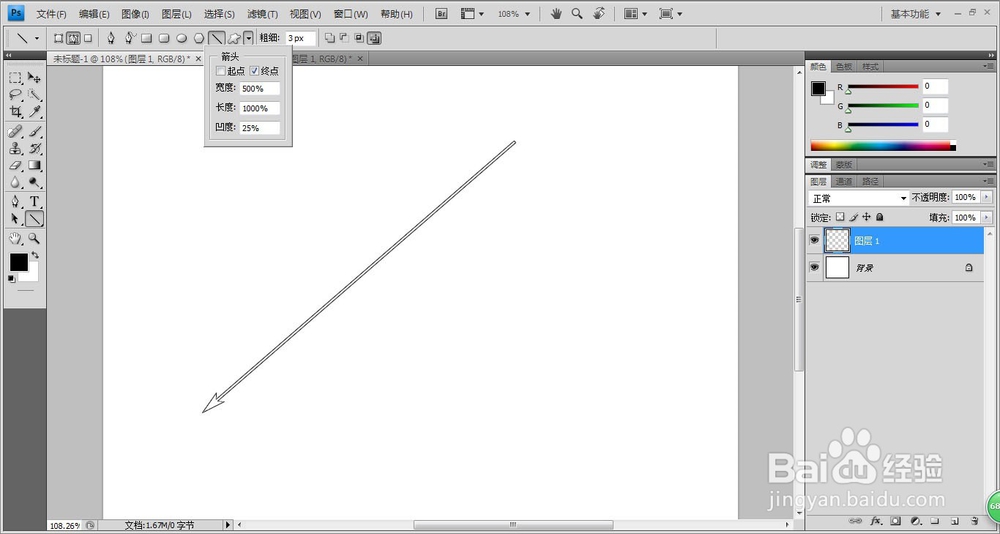Select the Crop tool
This screenshot has width=1000, height=534.
point(16,112)
